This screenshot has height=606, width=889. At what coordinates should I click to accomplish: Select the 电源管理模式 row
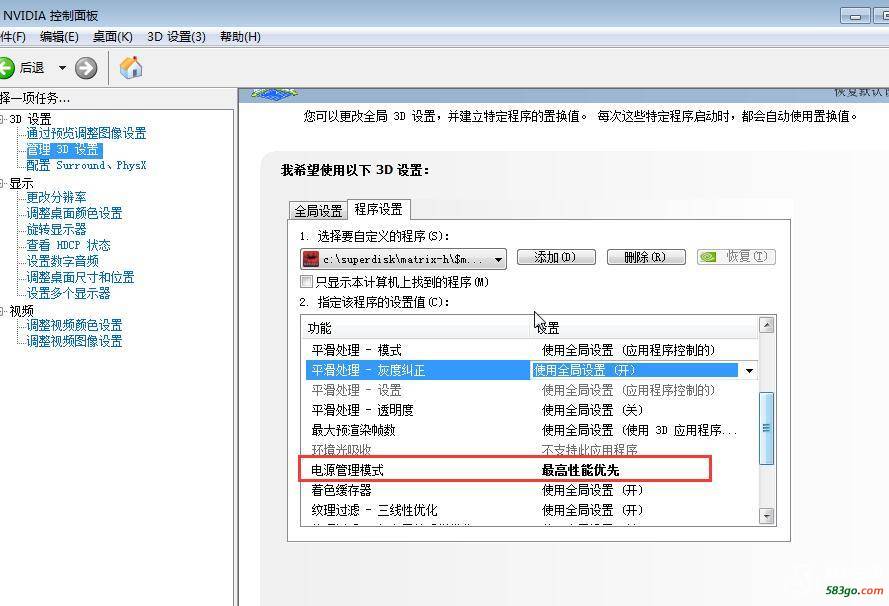(x=530, y=470)
